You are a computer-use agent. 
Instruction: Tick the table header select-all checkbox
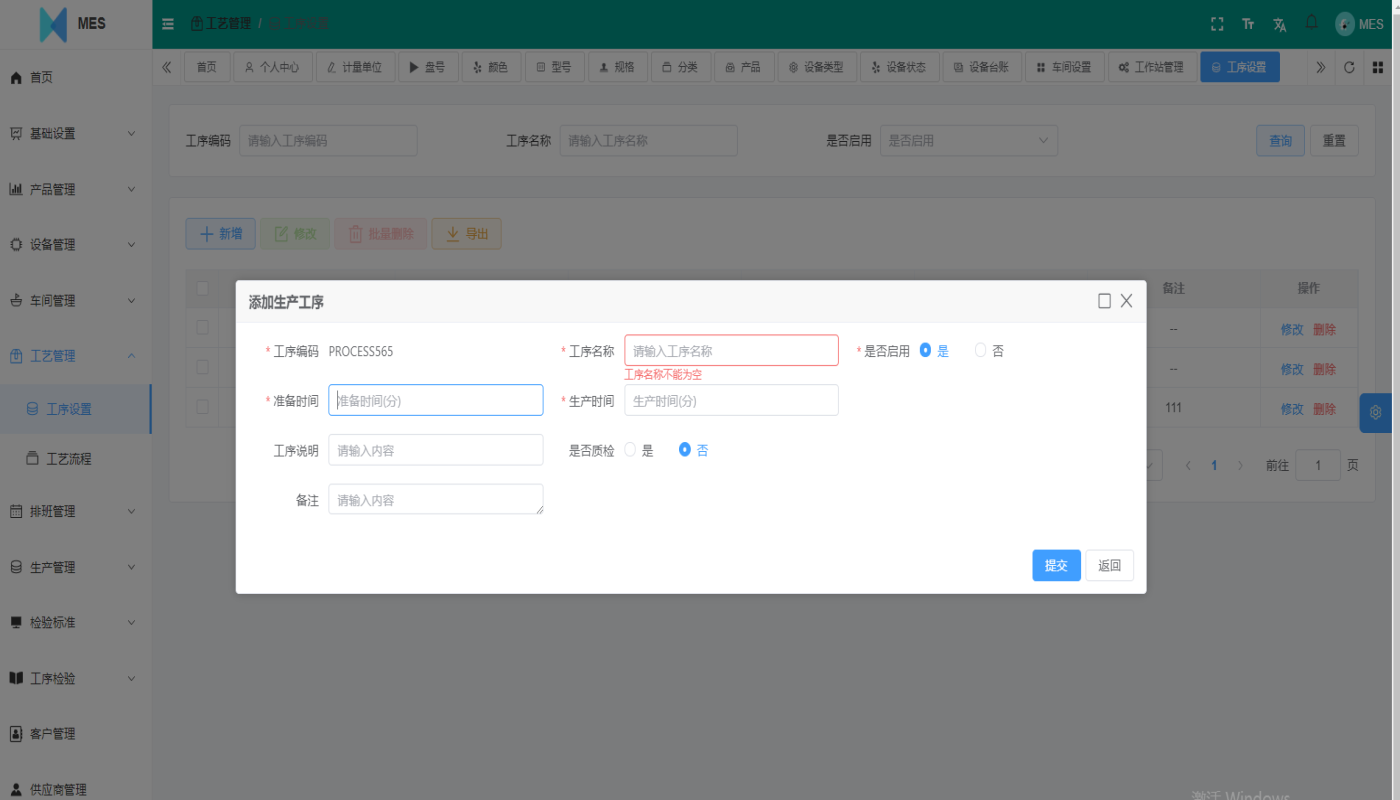[x=203, y=288]
